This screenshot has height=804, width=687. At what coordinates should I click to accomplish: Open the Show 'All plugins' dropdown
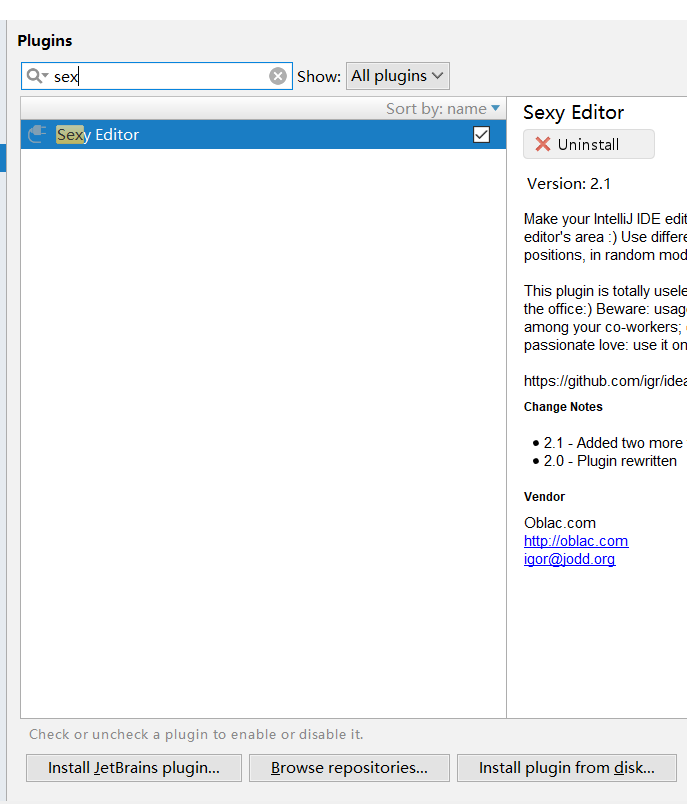[x=397, y=76]
